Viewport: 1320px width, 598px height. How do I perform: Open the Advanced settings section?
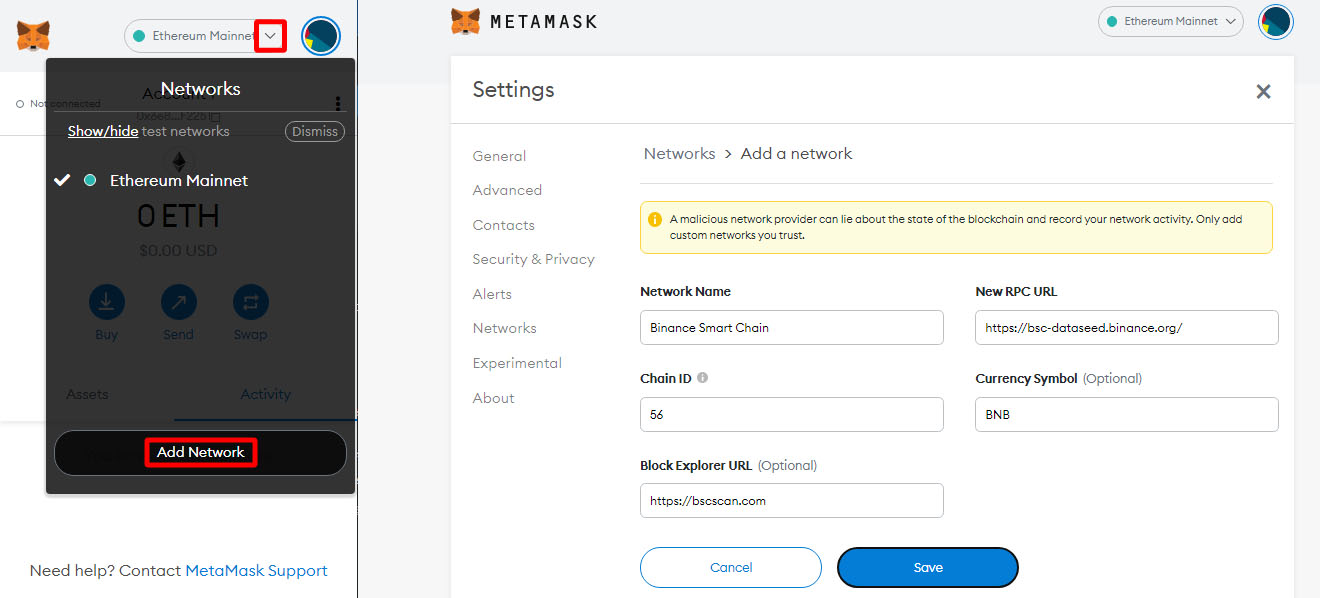[507, 190]
